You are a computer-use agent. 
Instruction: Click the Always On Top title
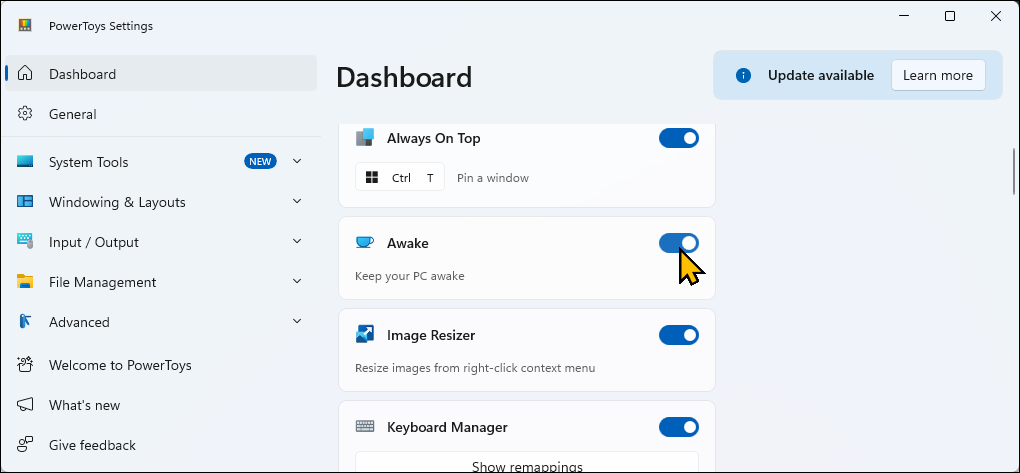pyautogui.click(x=433, y=138)
